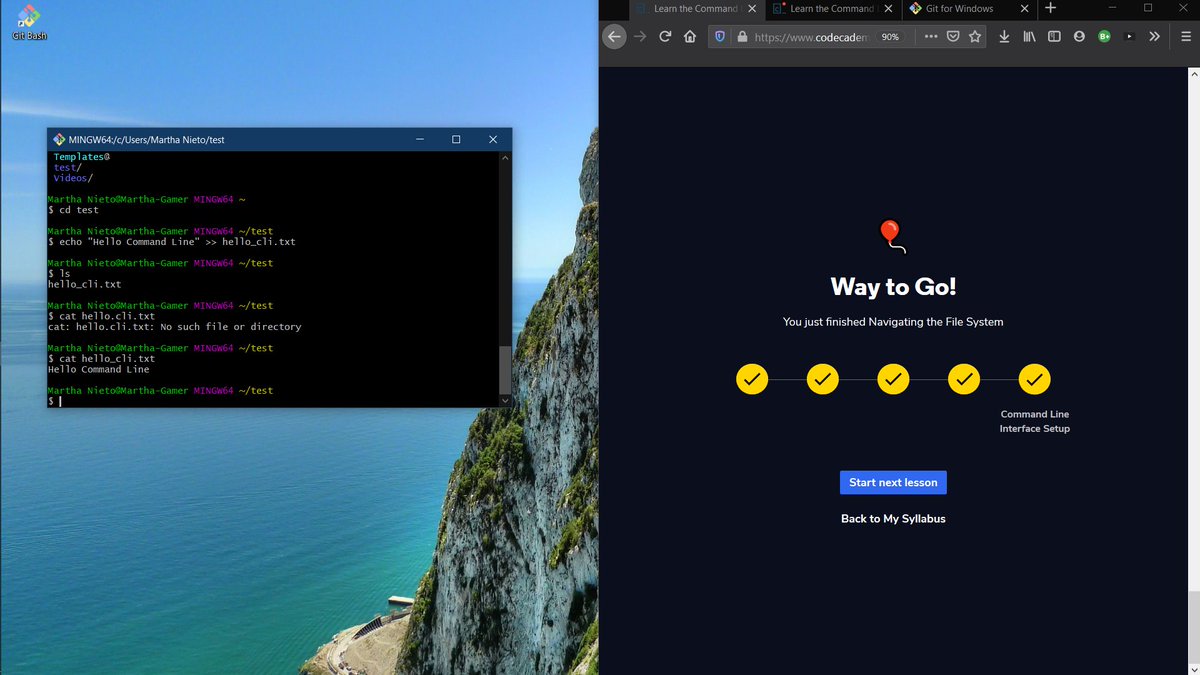
Task: Click the Back to My Syllabus link
Action: pyautogui.click(x=893, y=518)
